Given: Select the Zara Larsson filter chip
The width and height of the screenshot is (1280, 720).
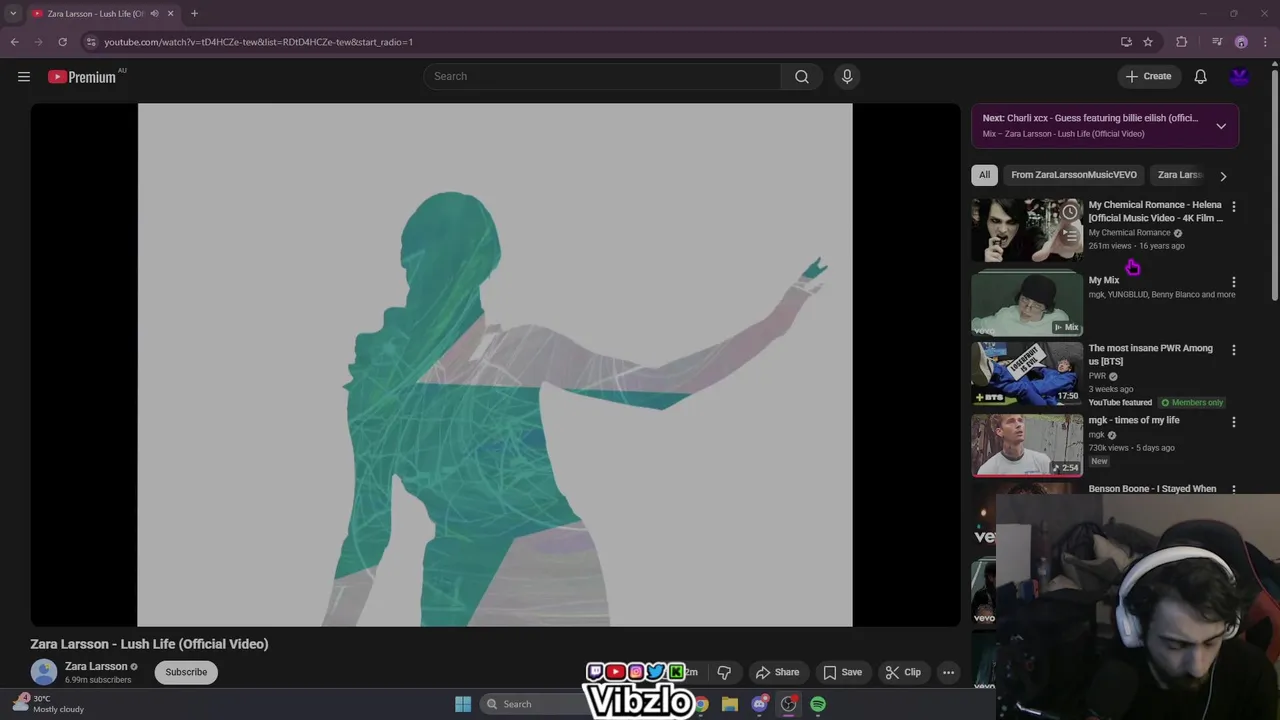Looking at the screenshot, I should (x=1179, y=175).
